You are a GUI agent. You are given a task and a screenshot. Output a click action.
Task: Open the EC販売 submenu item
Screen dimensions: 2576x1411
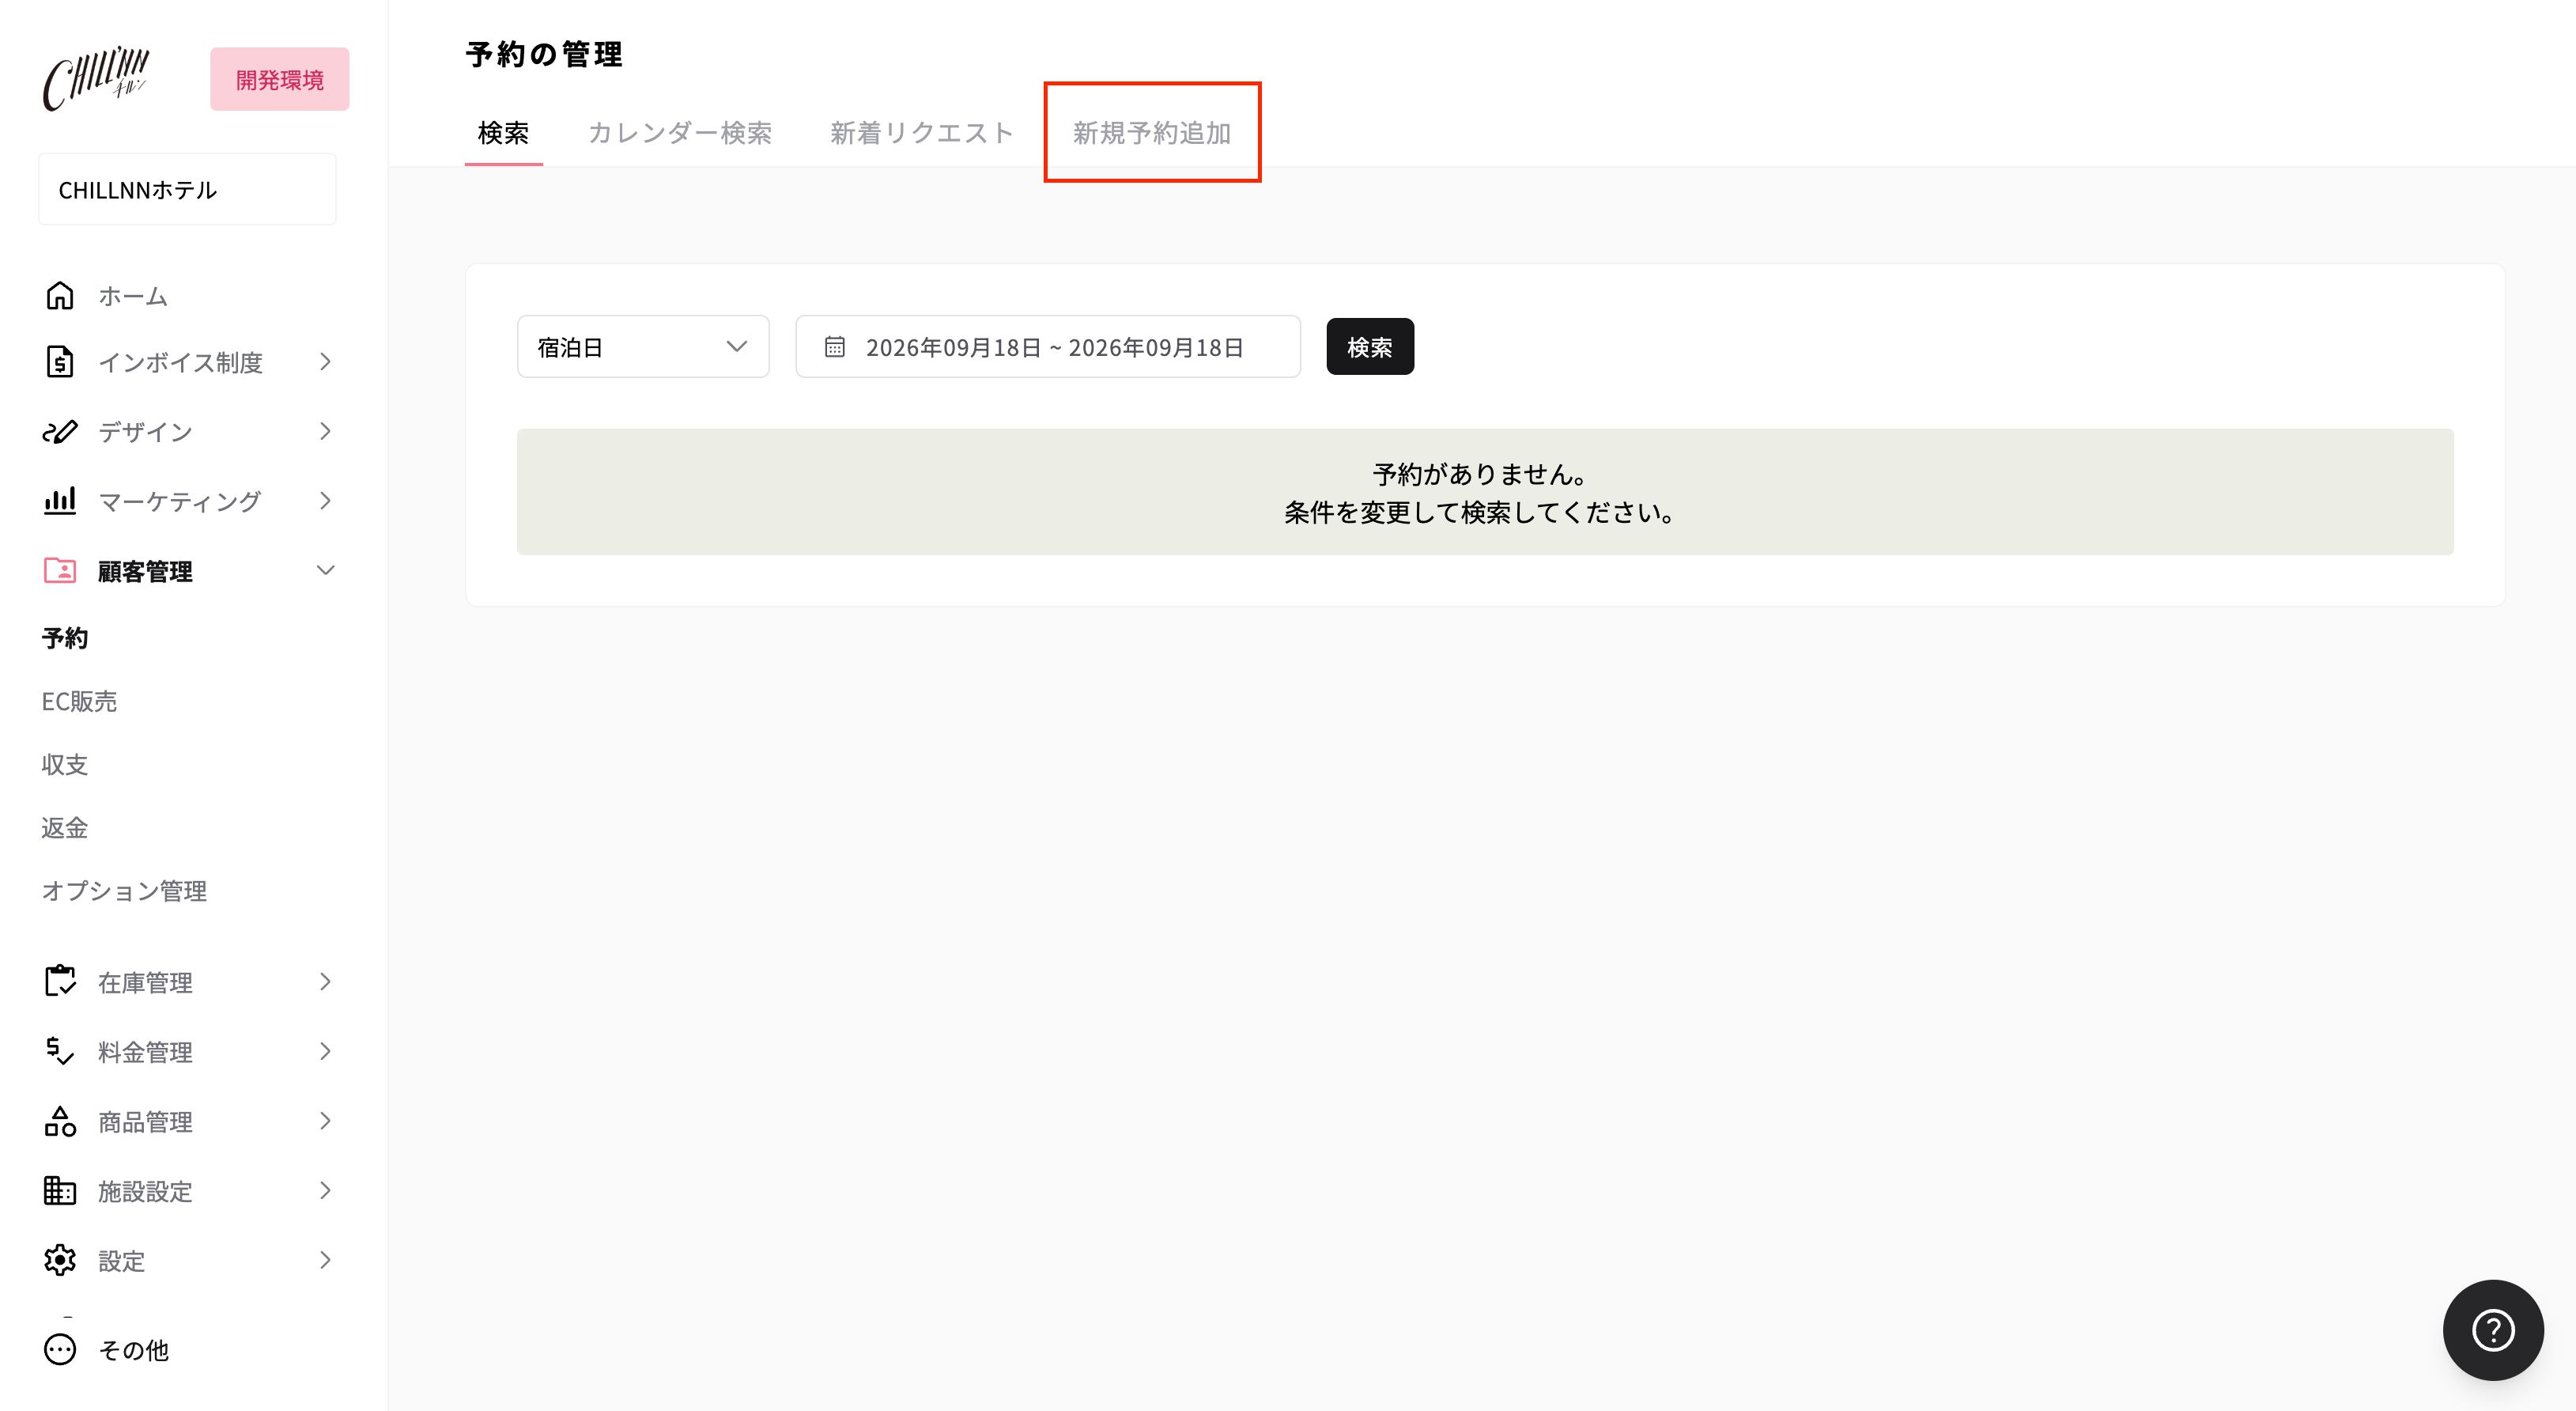(x=79, y=702)
